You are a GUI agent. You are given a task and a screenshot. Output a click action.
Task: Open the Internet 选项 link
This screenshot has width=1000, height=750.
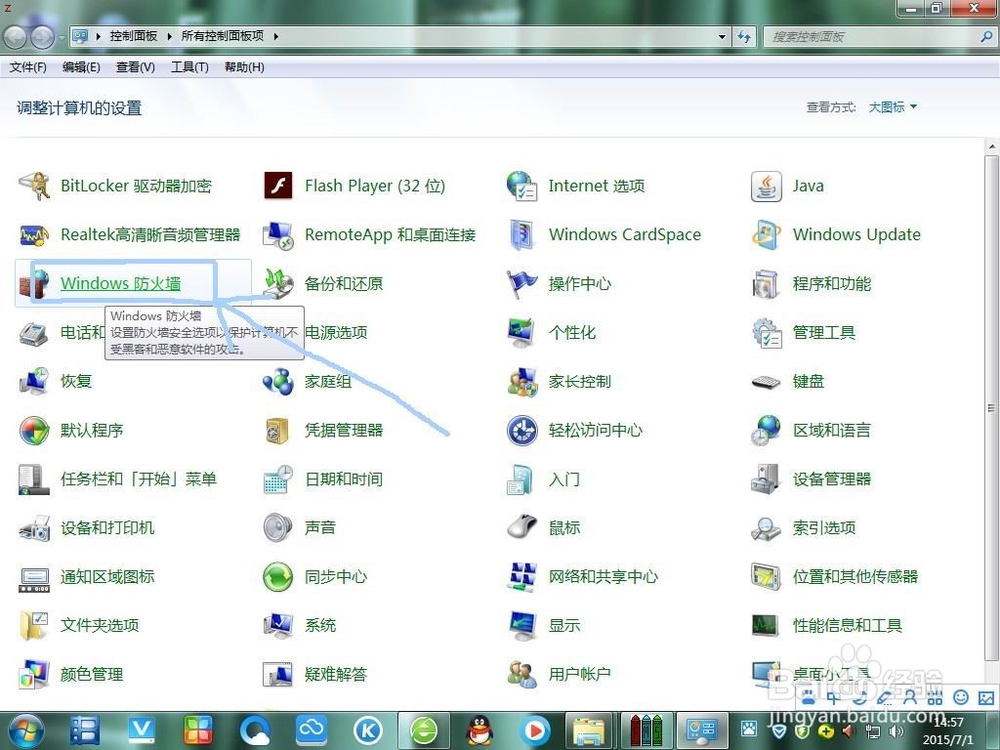tap(595, 186)
